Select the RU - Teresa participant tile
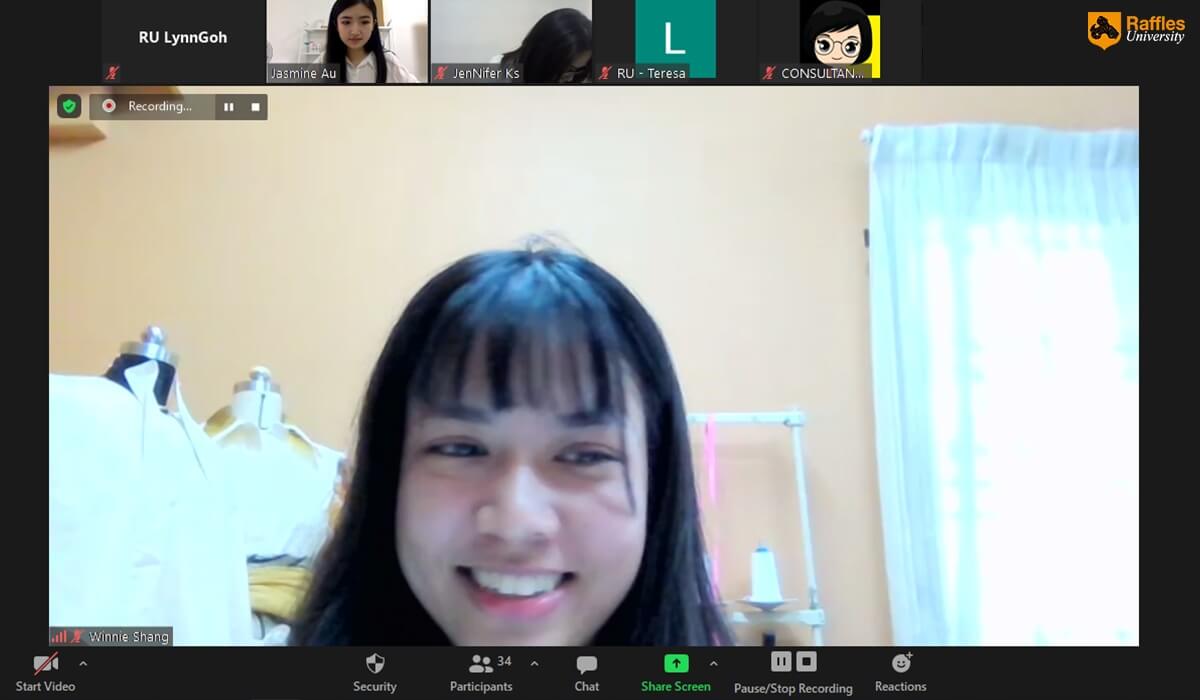Screen dimensions: 1200x700 [675, 41]
